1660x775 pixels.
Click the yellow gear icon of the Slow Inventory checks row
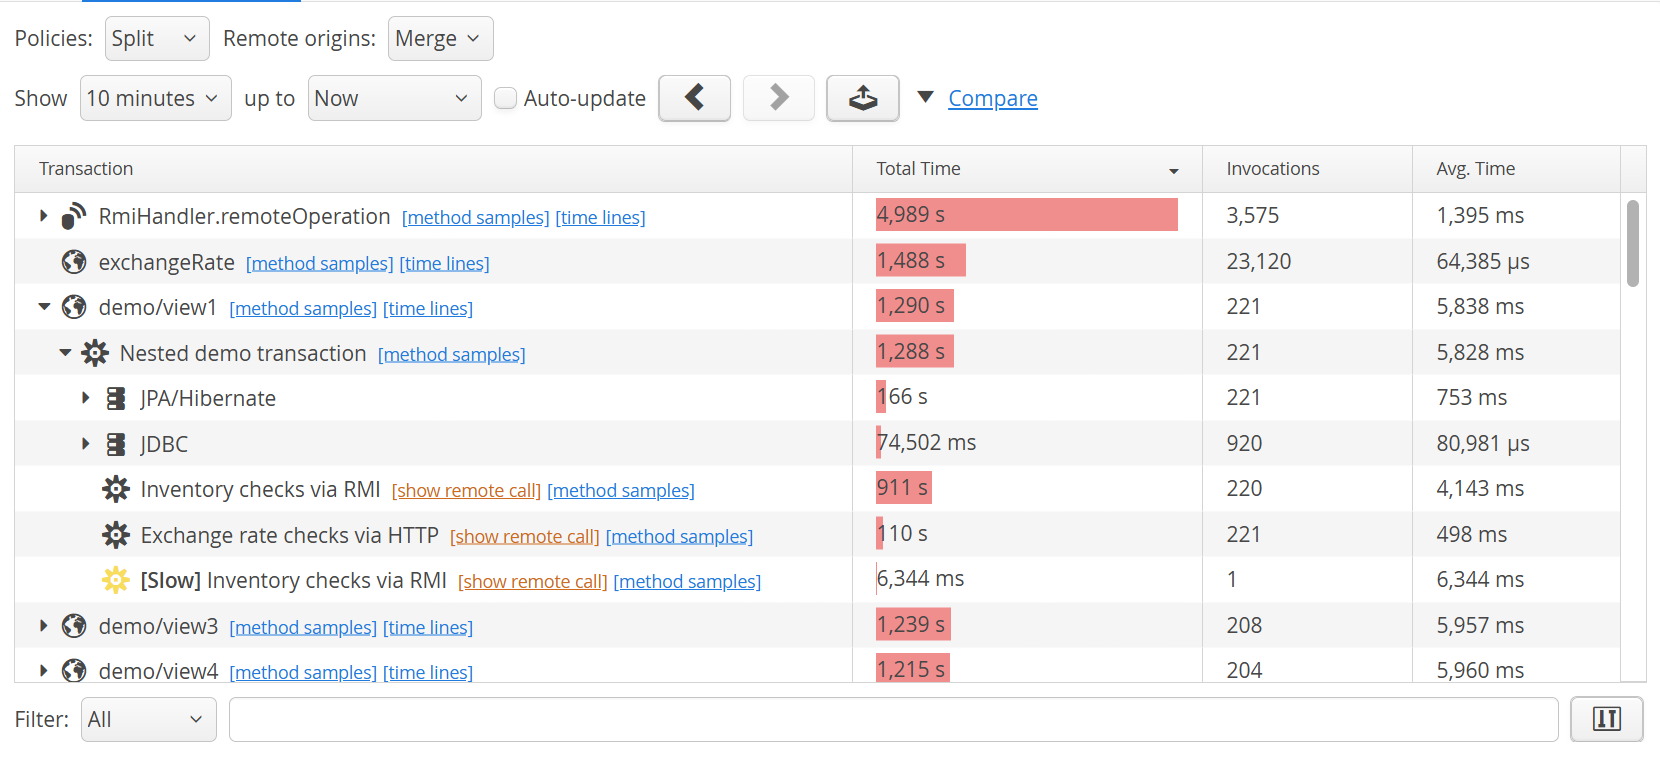(x=116, y=581)
